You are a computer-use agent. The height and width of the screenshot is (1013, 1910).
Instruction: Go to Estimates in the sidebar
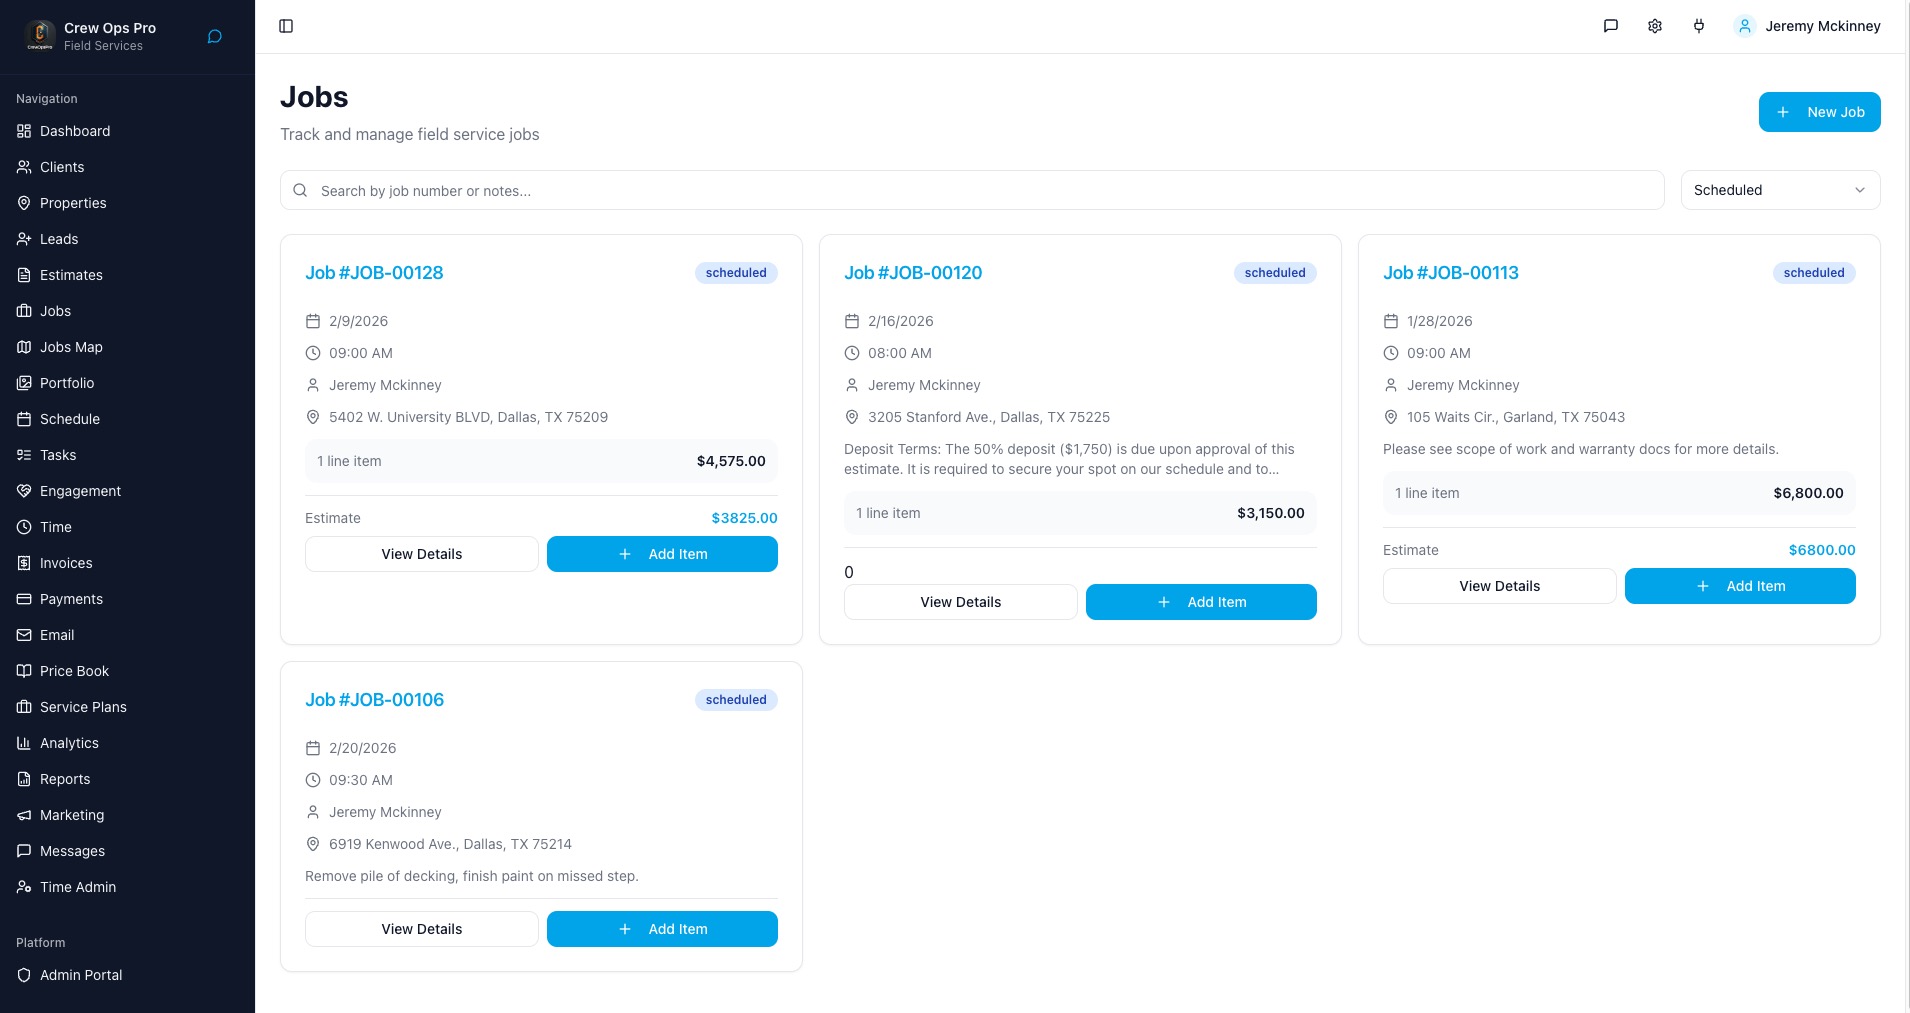71,275
